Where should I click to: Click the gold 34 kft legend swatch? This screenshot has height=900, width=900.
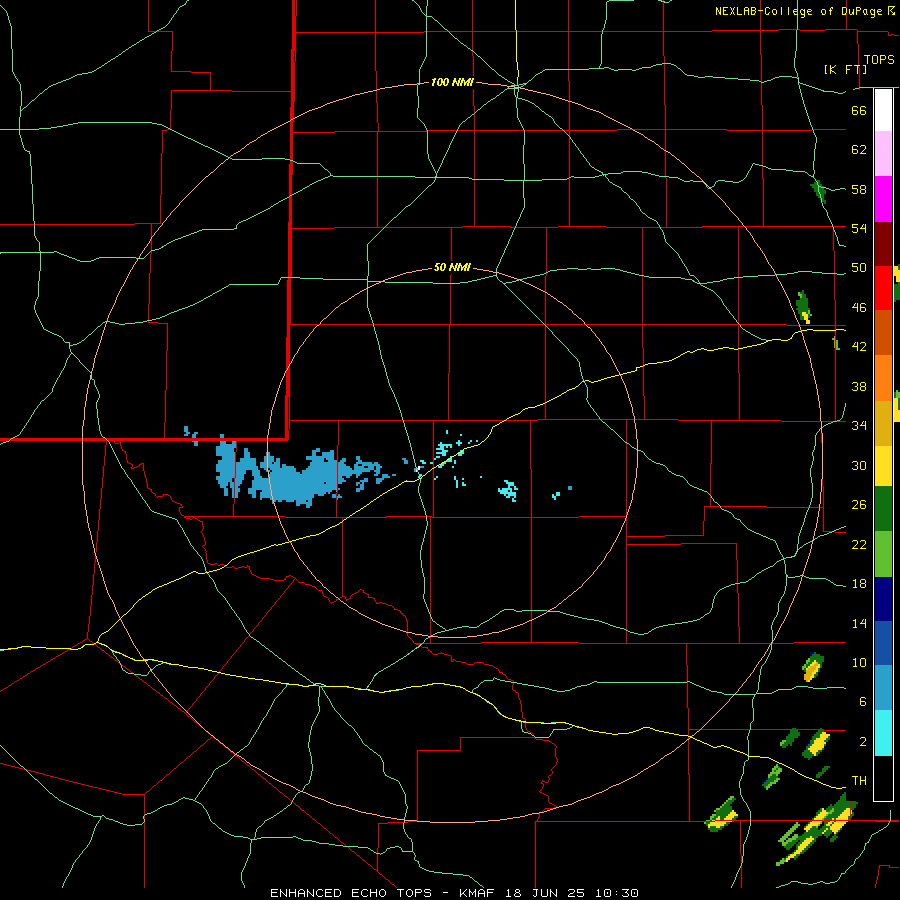tap(883, 423)
